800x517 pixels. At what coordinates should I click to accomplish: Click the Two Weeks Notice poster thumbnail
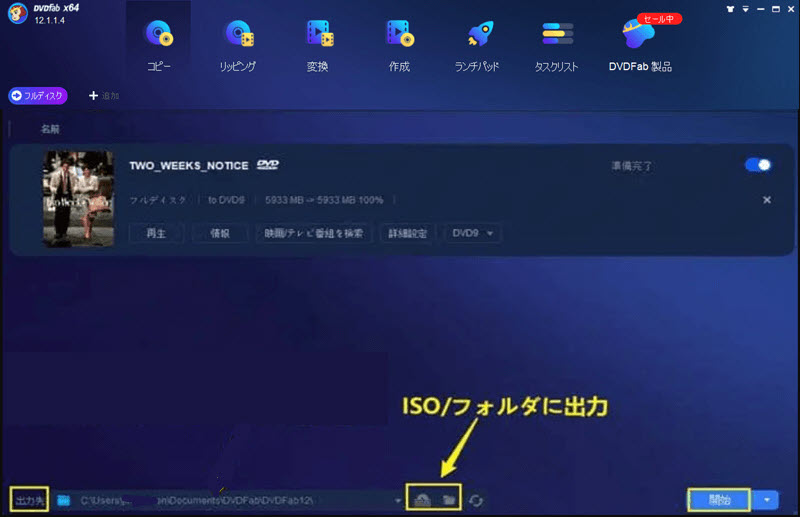78,199
